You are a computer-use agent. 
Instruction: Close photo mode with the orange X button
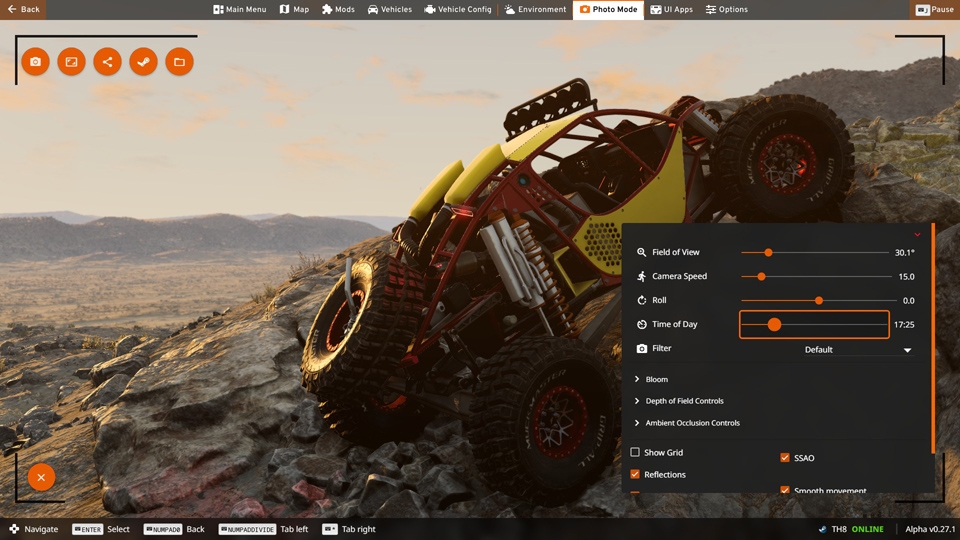(41, 478)
